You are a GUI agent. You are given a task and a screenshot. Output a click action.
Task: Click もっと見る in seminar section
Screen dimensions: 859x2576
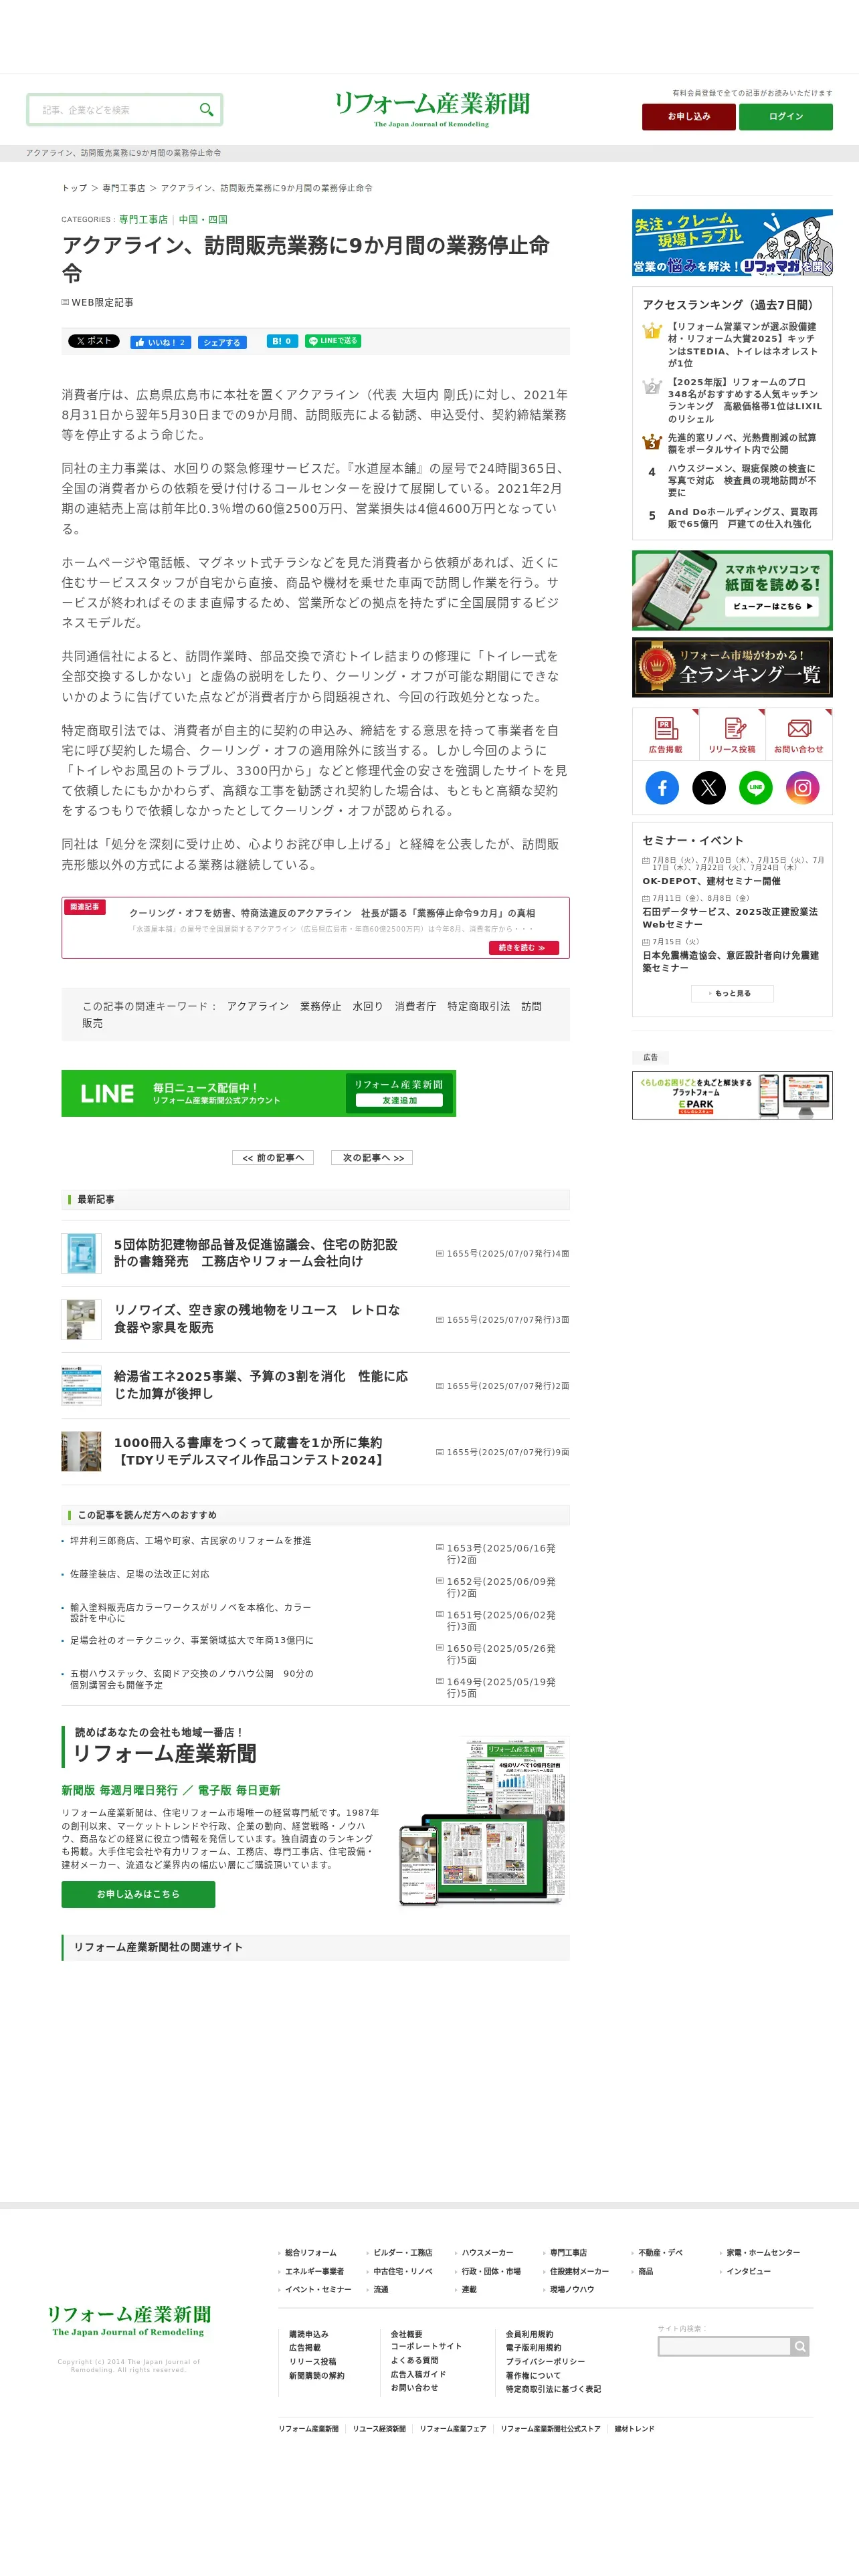click(732, 993)
